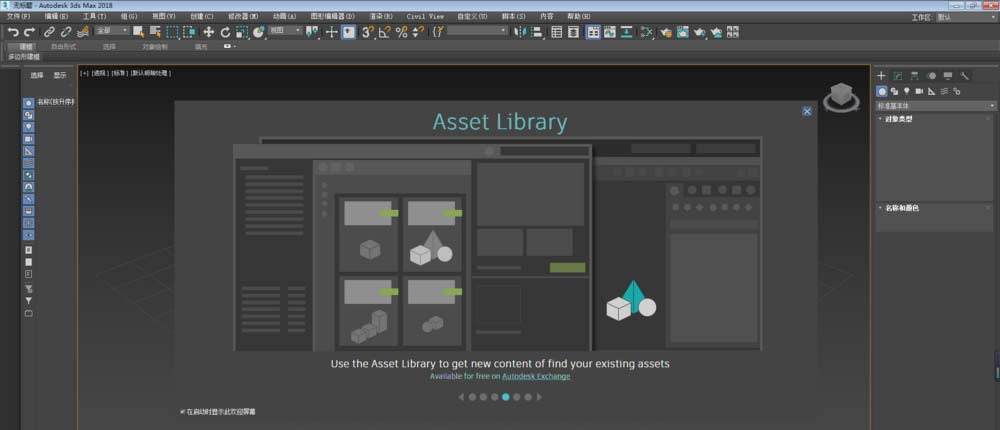Click the Select and Manipulate crosshair icon
This screenshot has width=1000, height=430.
(x=332, y=32)
